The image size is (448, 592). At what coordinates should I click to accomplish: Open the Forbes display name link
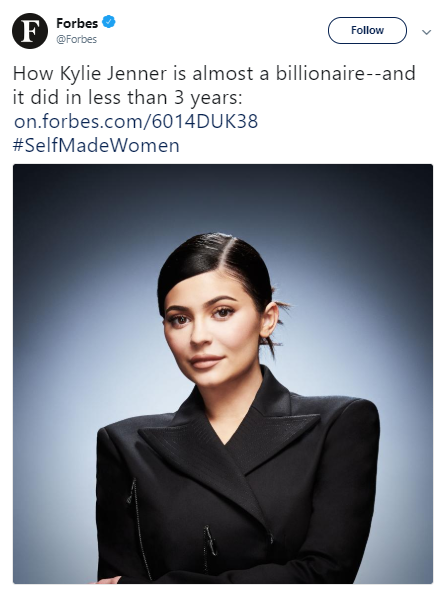tap(77, 23)
